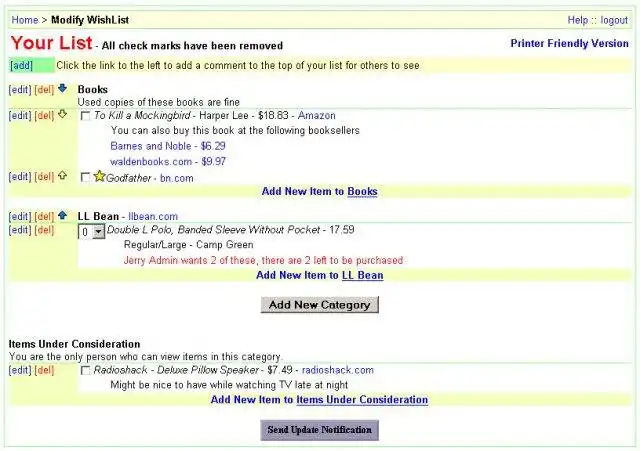Image resolution: width=640 pixels, height=451 pixels.
Task: Open the Help link
Action: pyautogui.click(x=578, y=20)
